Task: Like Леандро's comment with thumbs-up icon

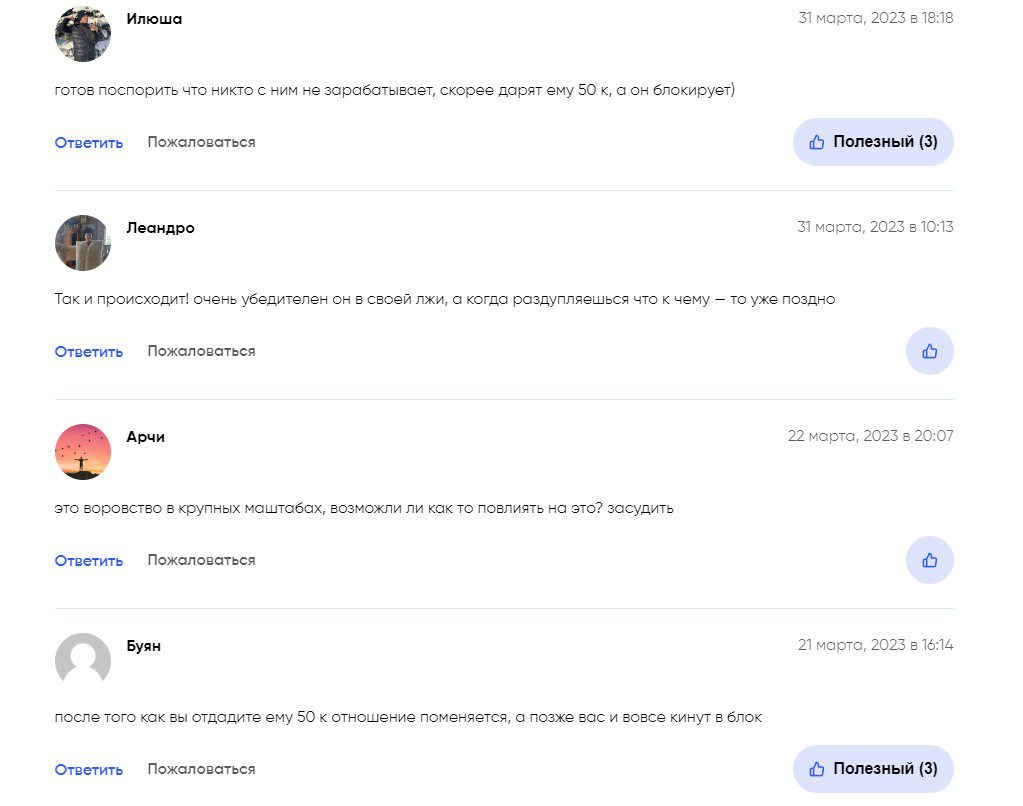Action: 930,351
